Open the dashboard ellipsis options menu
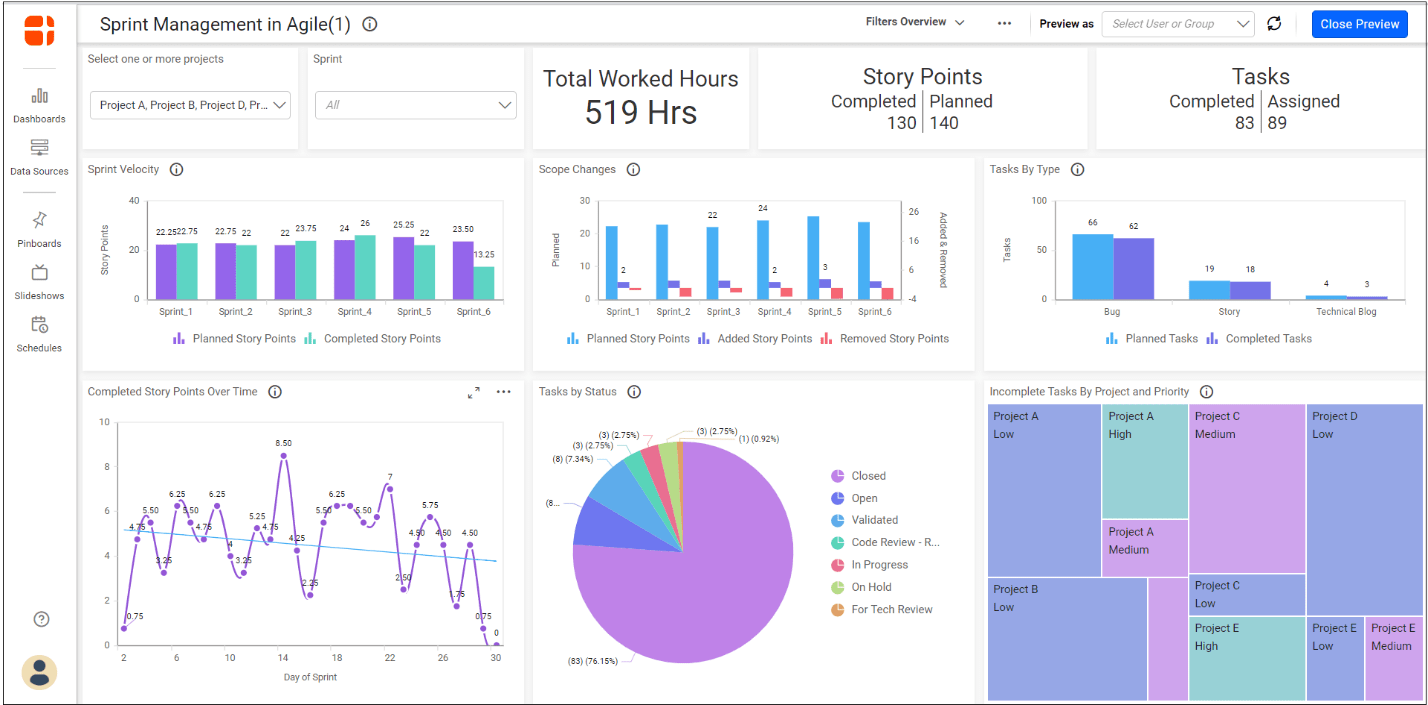1428x705 pixels. (x=1004, y=22)
